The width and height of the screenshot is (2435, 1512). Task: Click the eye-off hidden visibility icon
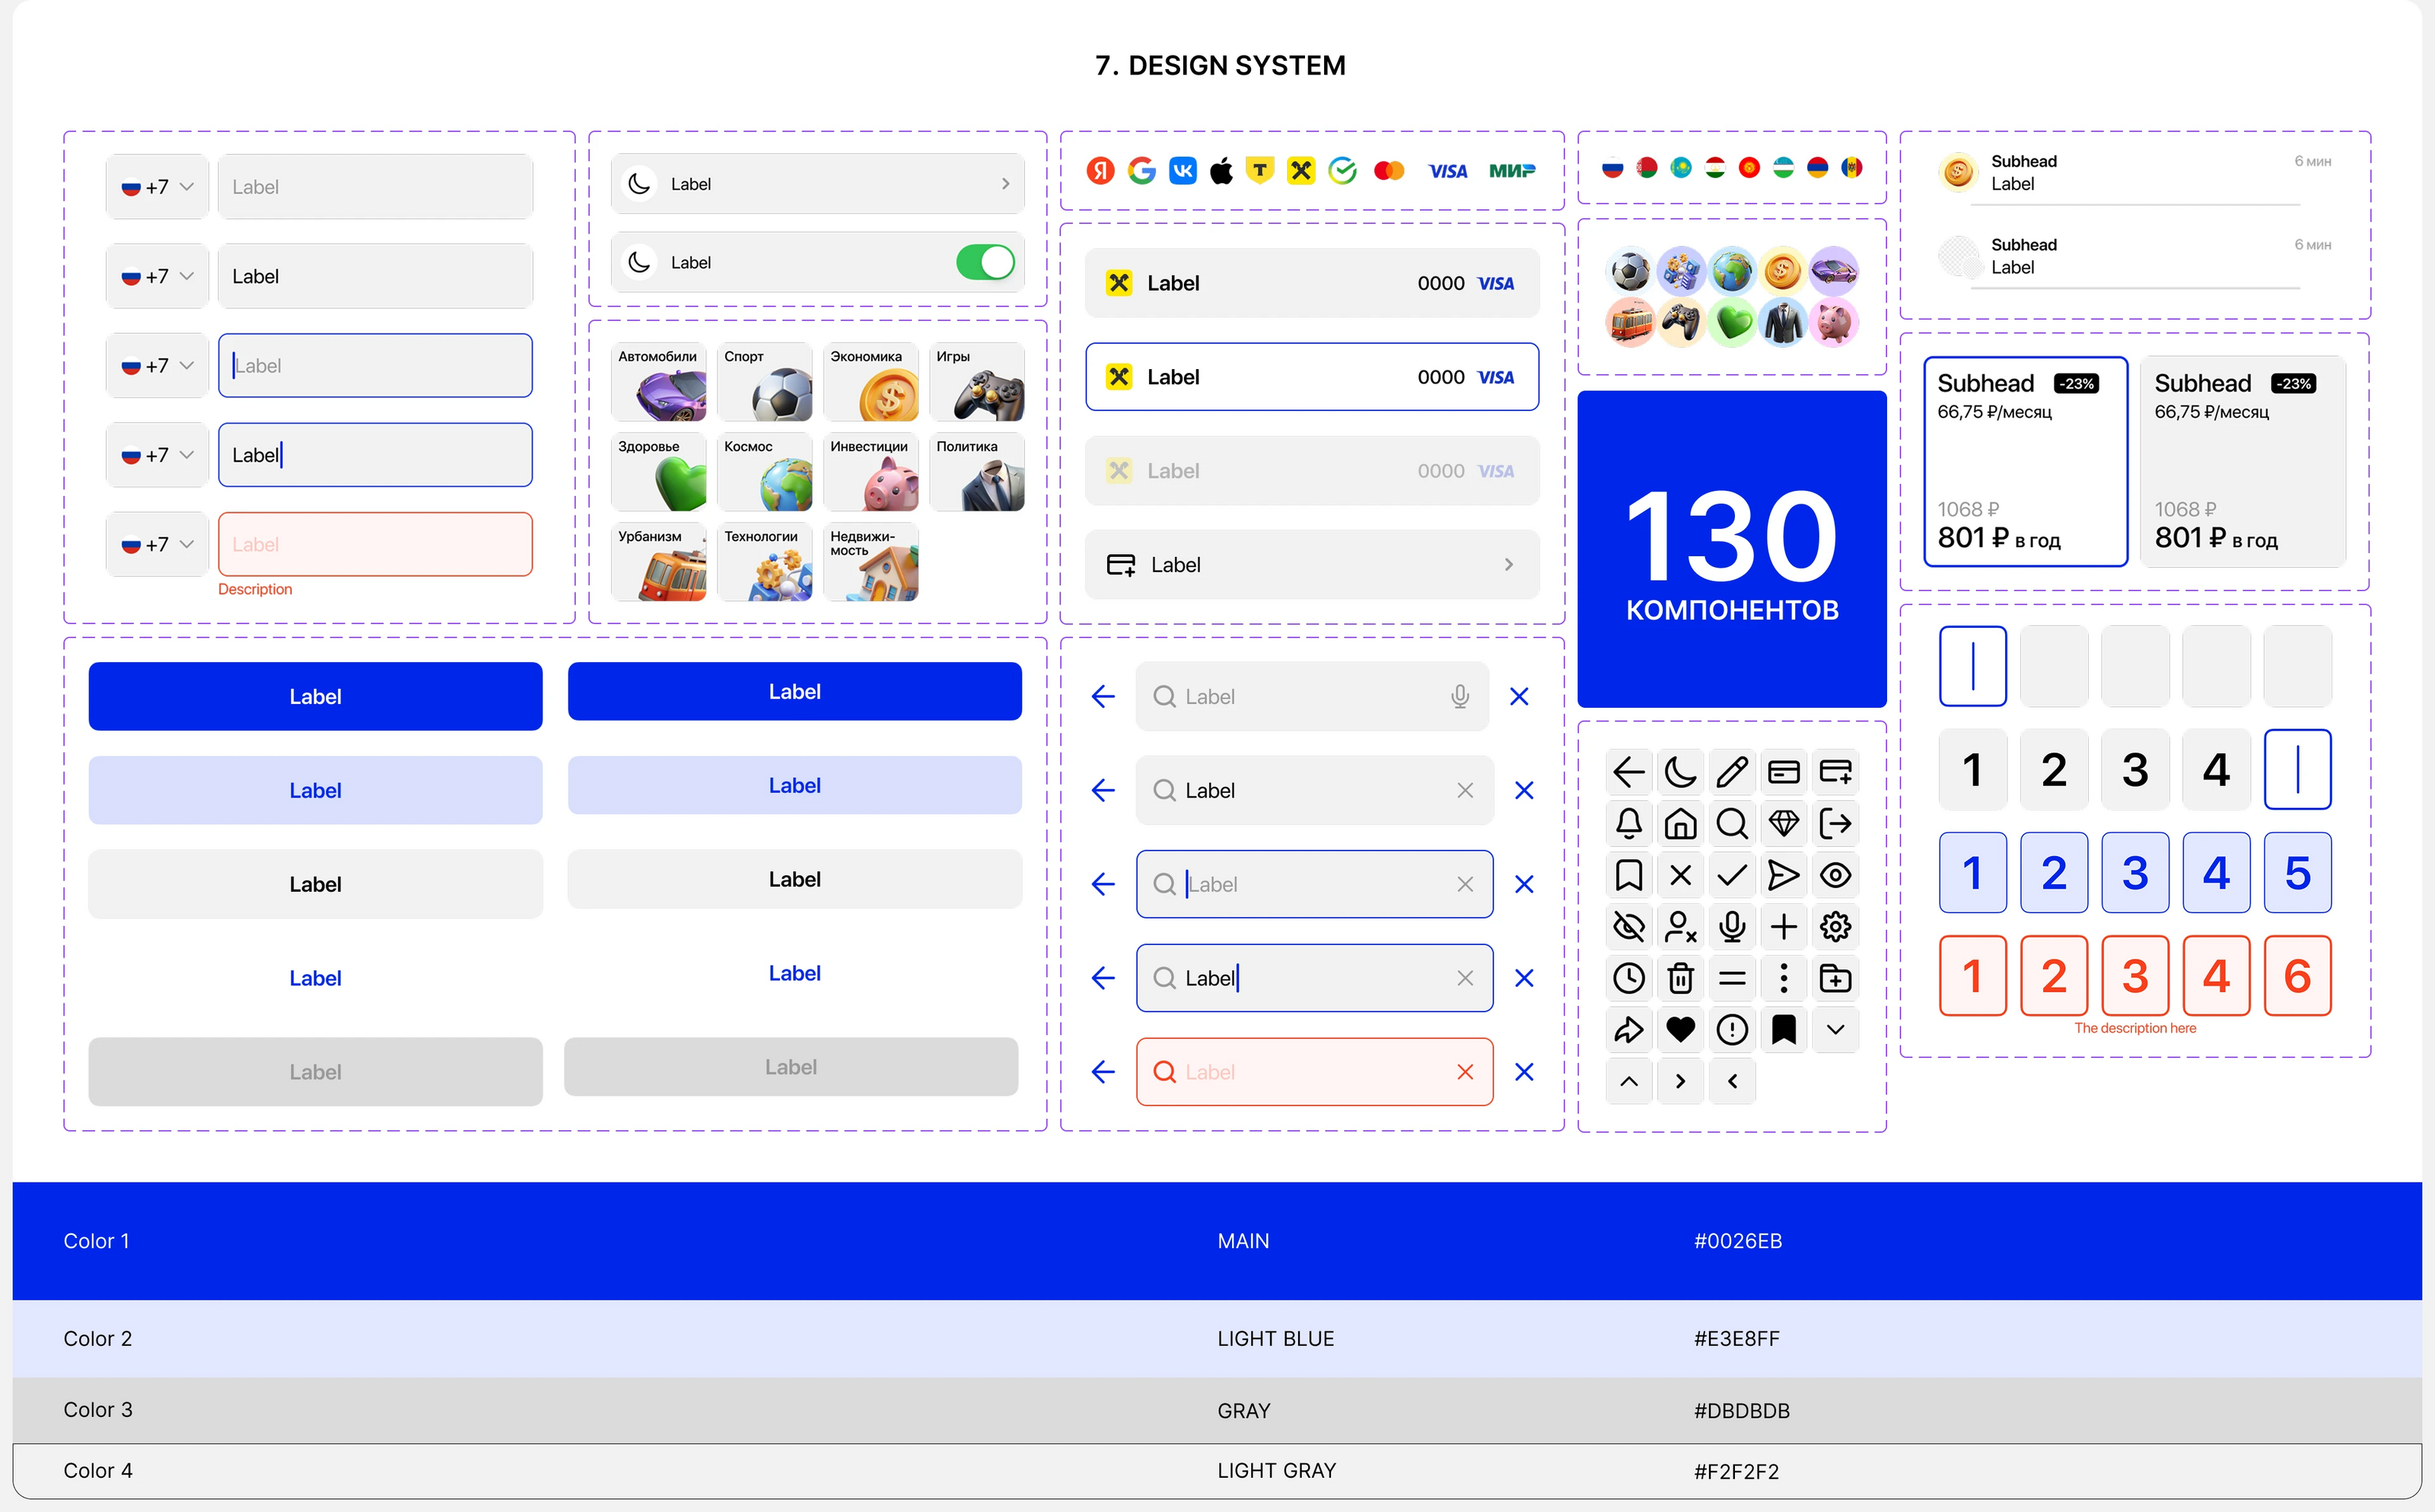[x=1629, y=926]
